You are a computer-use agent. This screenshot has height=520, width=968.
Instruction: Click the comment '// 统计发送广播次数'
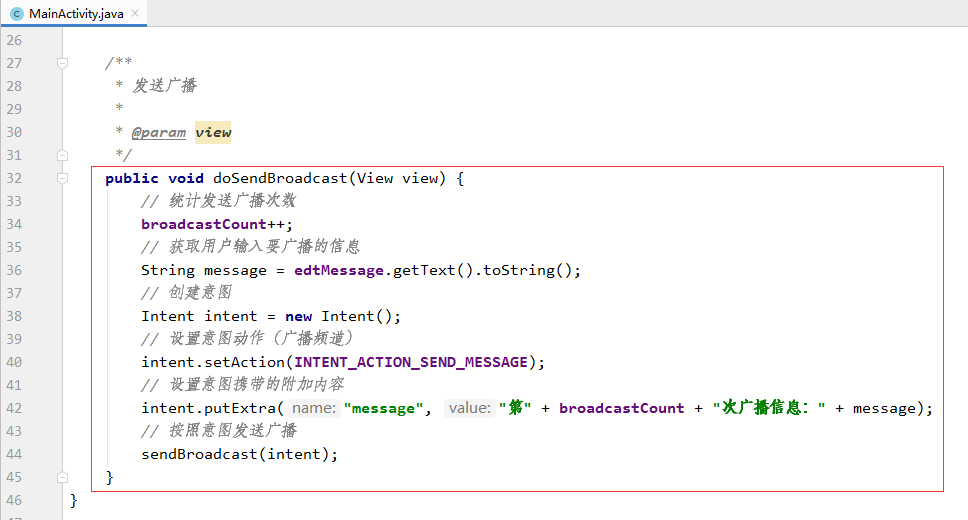[x=218, y=201]
